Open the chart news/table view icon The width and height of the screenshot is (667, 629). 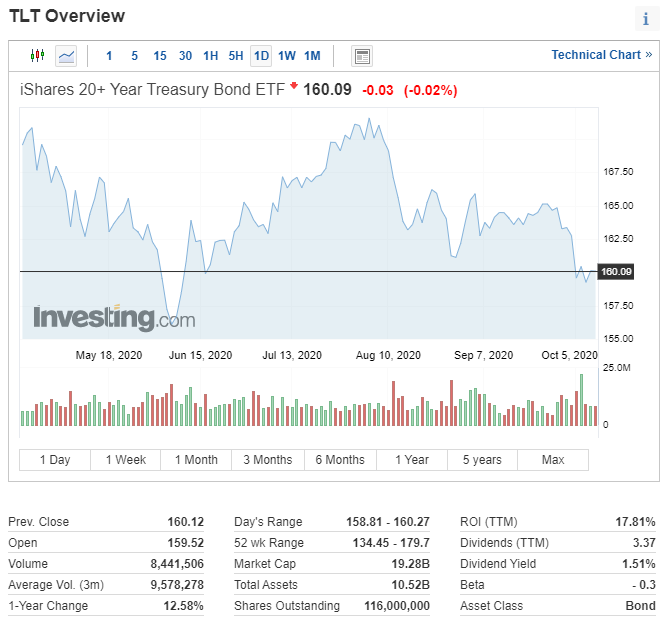(362, 56)
